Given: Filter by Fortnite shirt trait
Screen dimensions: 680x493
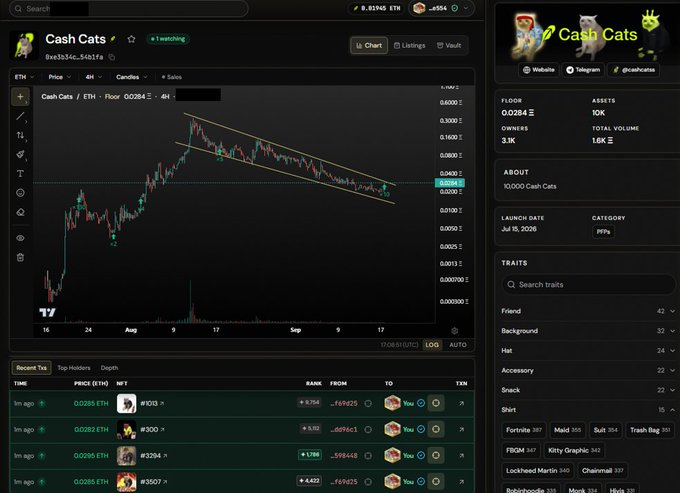Looking at the screenshot, I should click(x=524, y=430).
